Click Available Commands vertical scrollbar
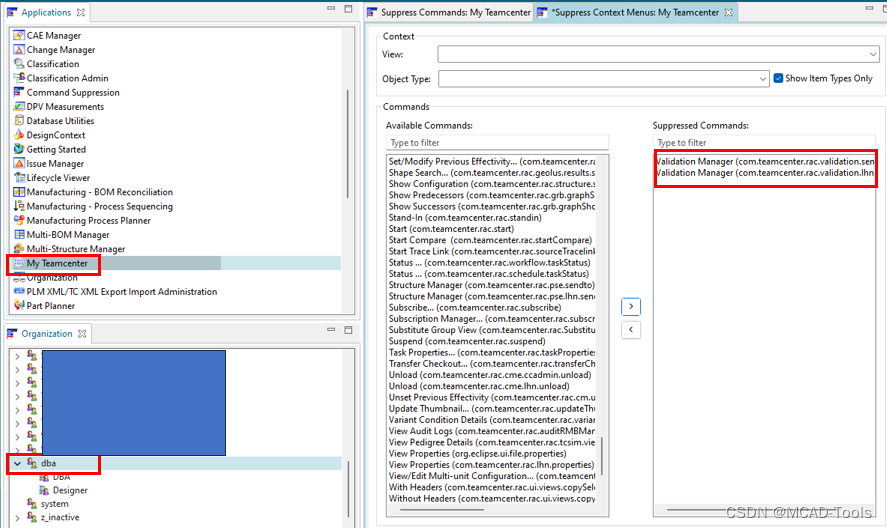The height and width of the screenshot is (528, 887). (602, 456)
